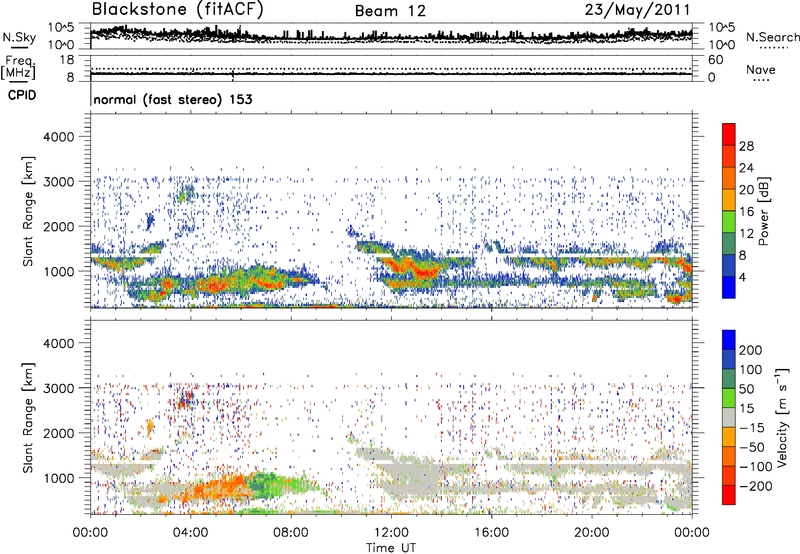The height and width of the screenshot is (554, 800).
Task: Click the '24' label on Power colorbar
Action: point(746,168)
